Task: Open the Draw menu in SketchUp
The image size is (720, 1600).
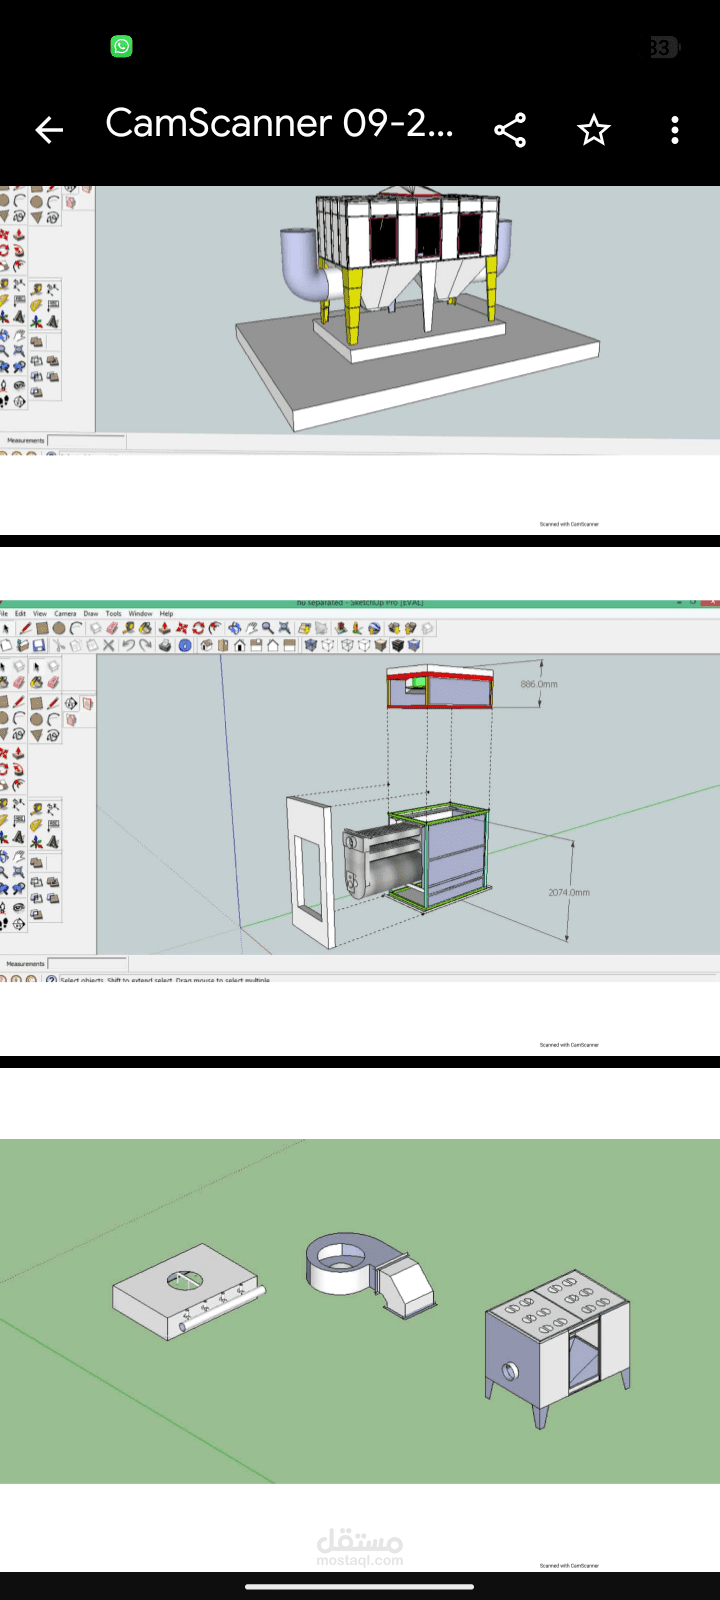Action: pos(91,613)
